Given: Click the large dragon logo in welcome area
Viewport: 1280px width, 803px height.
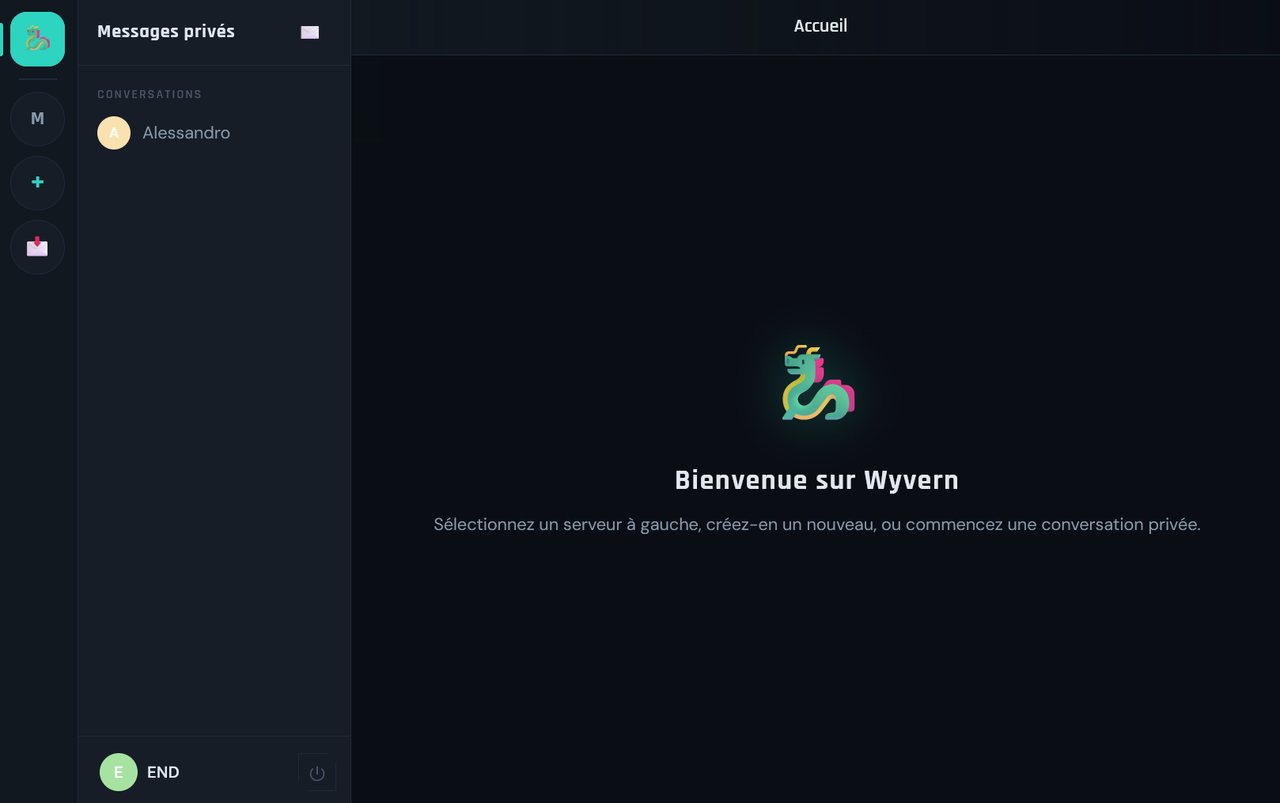Looking at the screenshot, I should [x=817, y=382].
